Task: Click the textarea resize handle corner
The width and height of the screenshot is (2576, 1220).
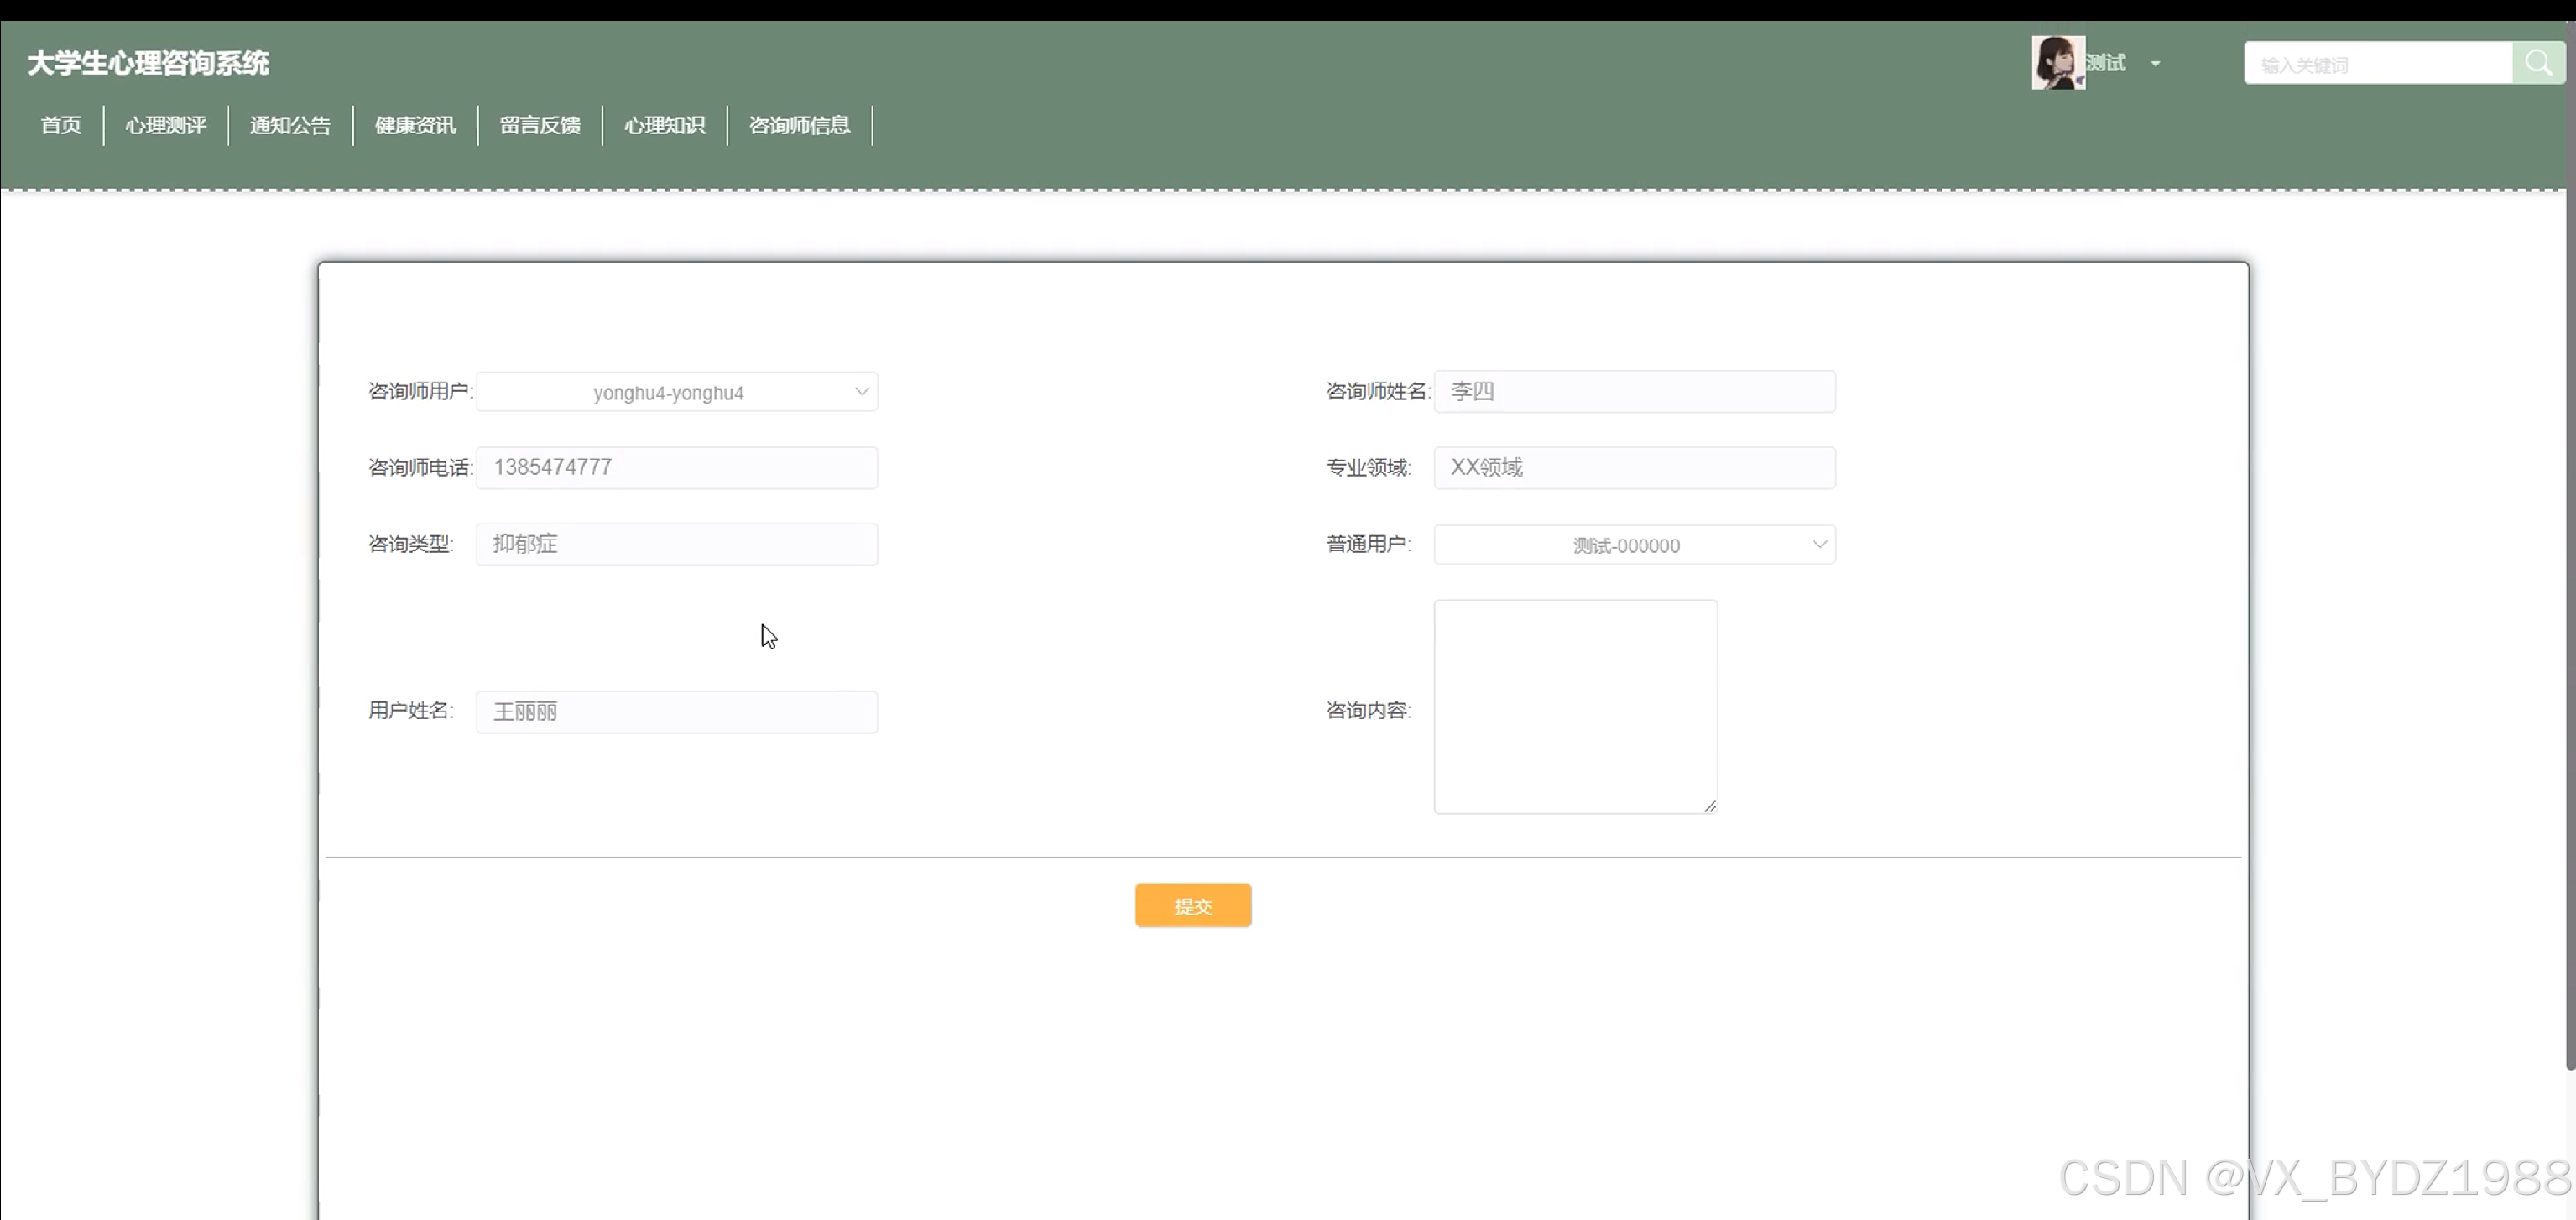Action: [1710, 806]
